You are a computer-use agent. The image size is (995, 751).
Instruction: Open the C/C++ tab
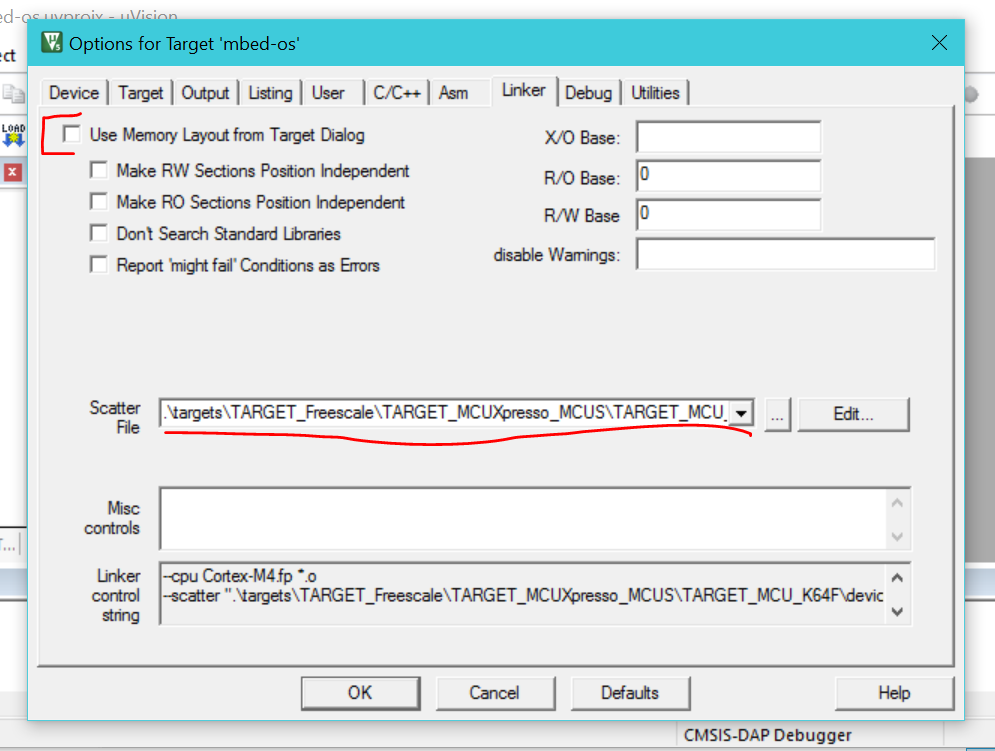tap(397, 93)
